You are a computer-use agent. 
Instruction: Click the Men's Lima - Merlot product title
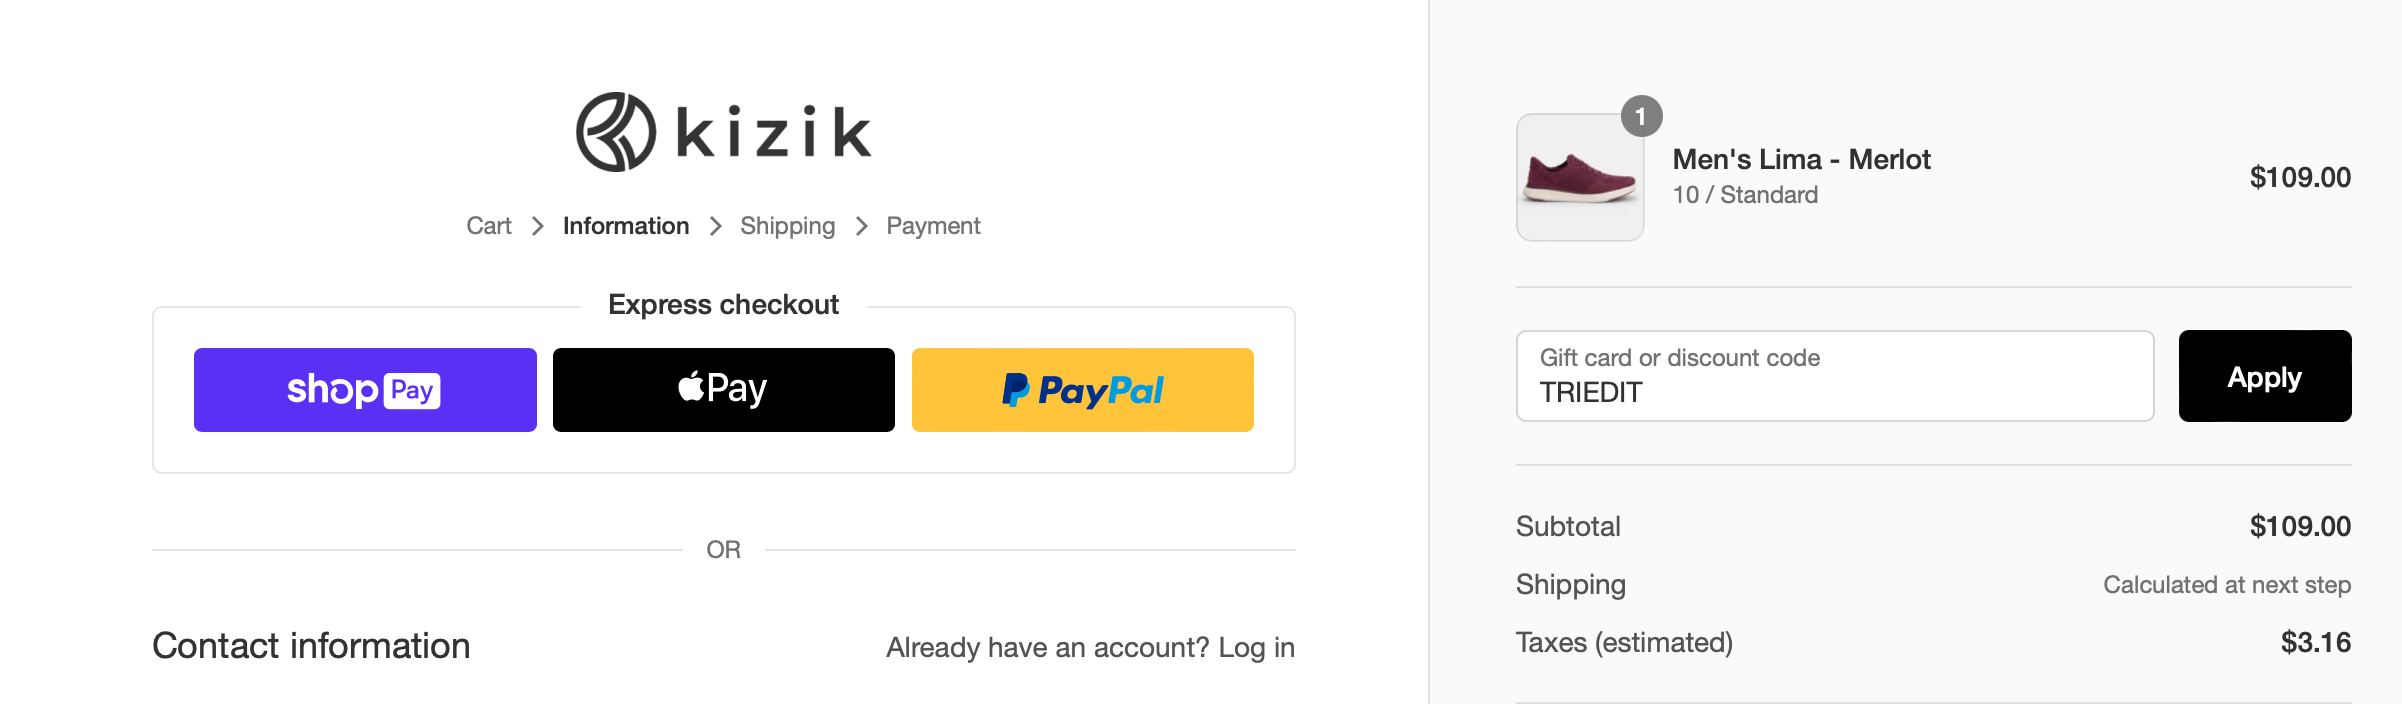coord(1801,160)
